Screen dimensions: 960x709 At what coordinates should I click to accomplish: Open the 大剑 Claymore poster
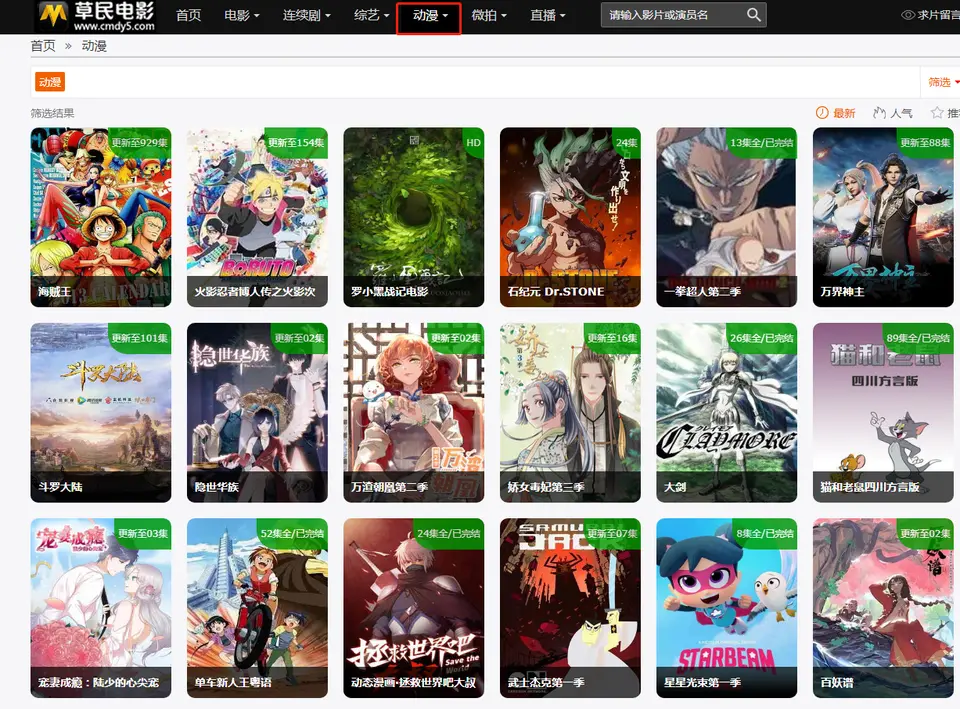pyautogui.click(x=727, y=413)
